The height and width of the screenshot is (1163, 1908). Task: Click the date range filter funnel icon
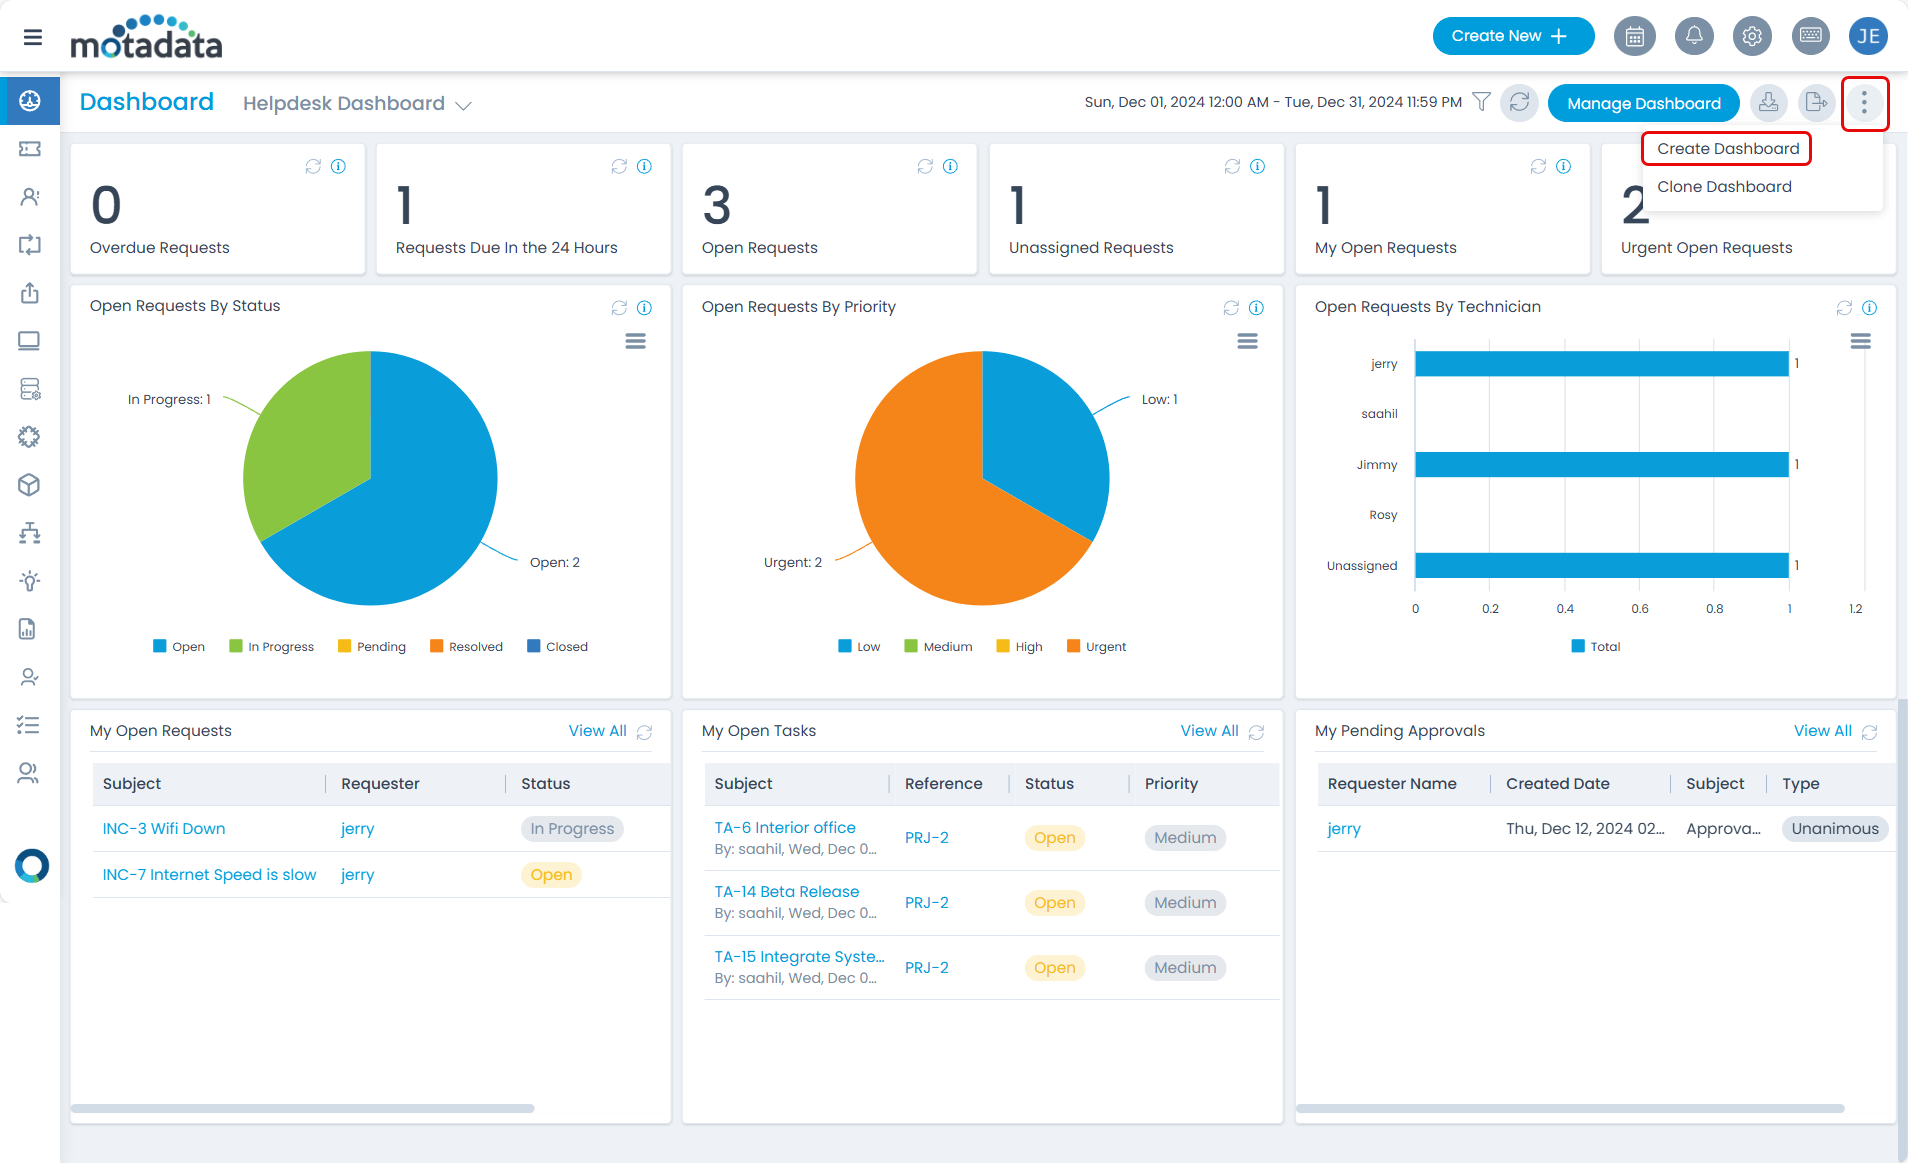point(1482,102)
